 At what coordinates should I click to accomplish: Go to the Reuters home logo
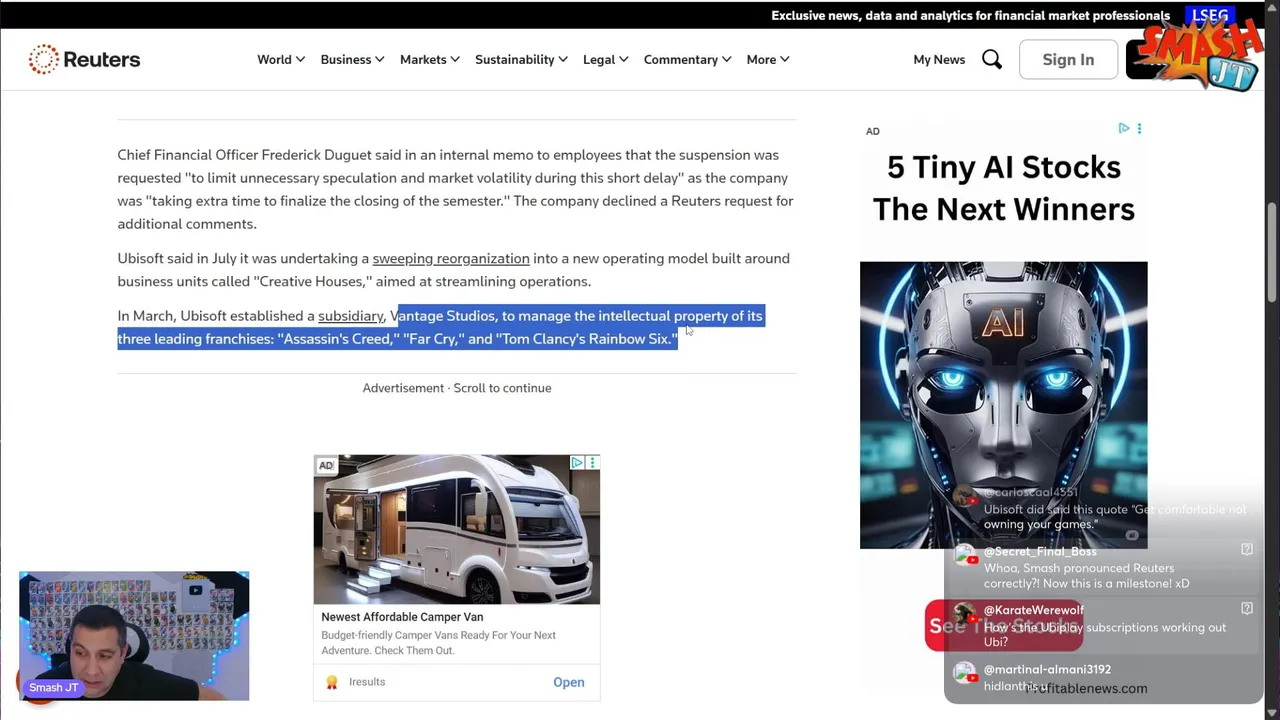(84, 59)
